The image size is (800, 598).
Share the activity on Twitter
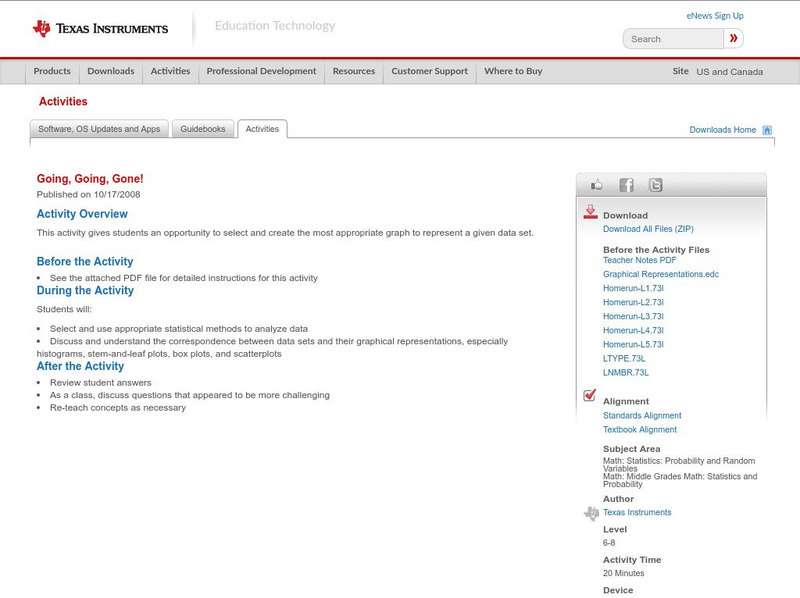tap(655, 185)
